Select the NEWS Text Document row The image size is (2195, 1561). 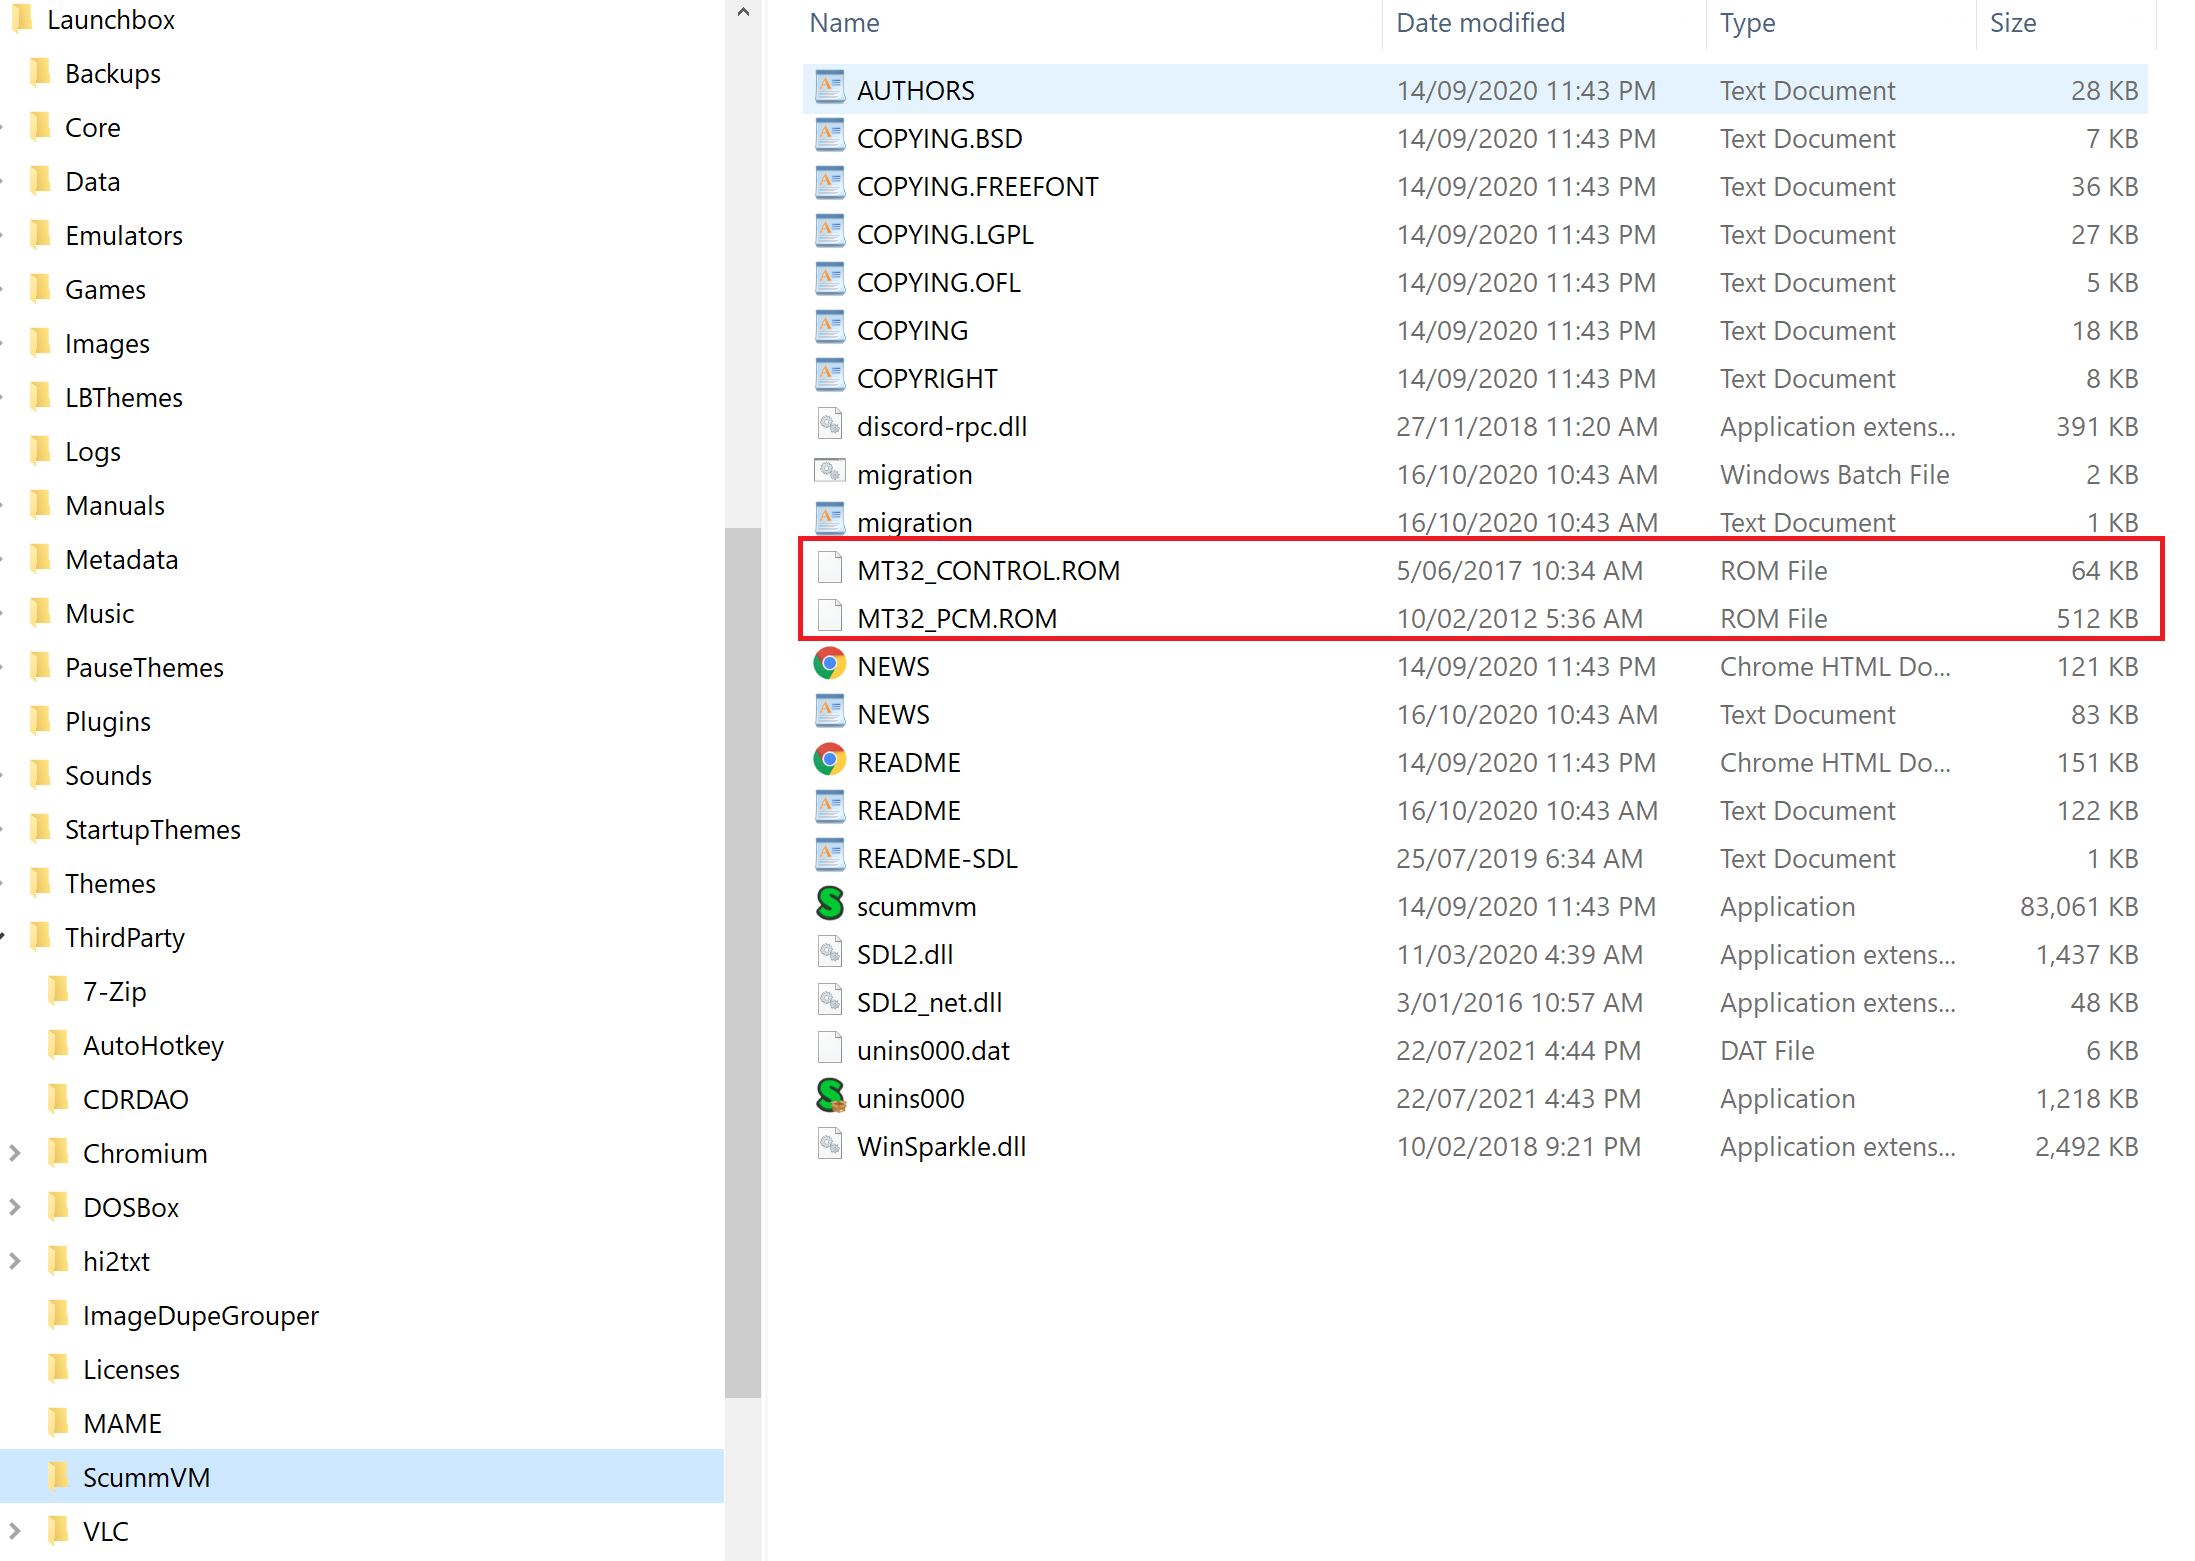click(x=1476, y=714)
